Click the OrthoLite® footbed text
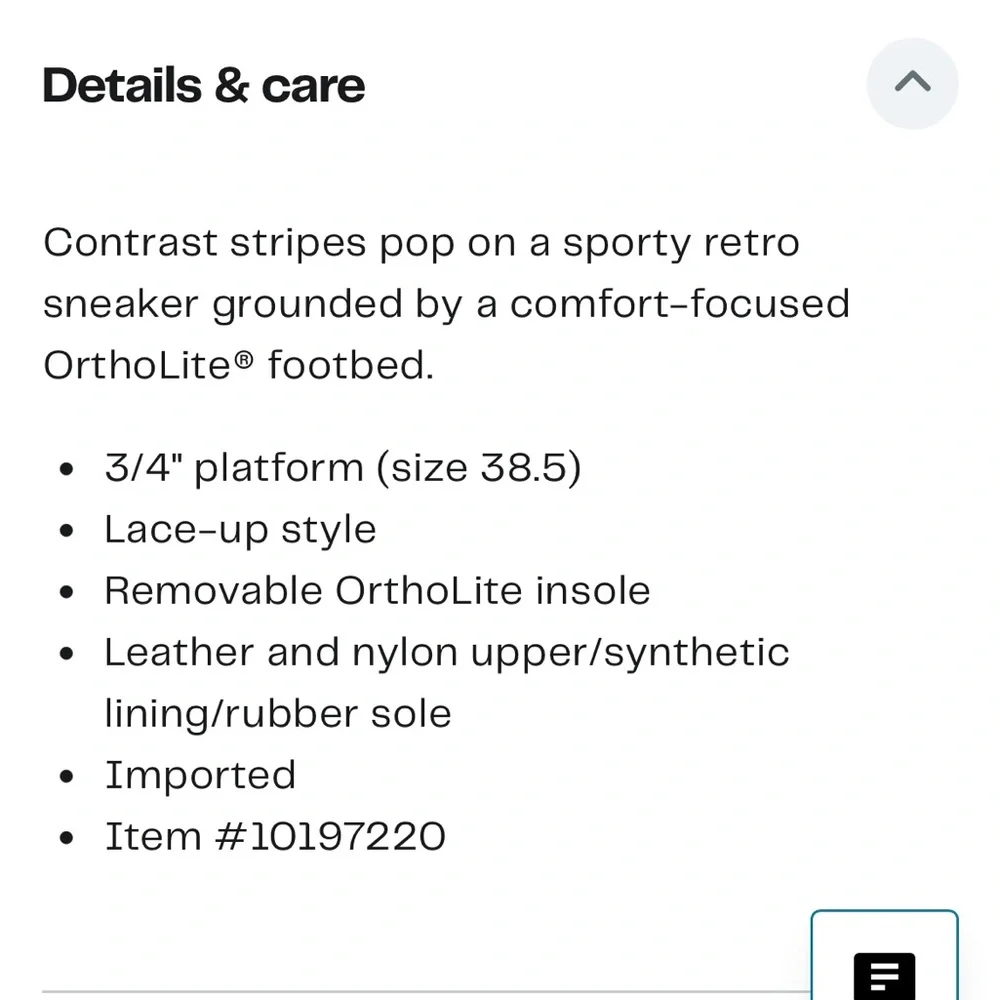Viewport: 1000px width, 1000px height. [x=238, y=365]
